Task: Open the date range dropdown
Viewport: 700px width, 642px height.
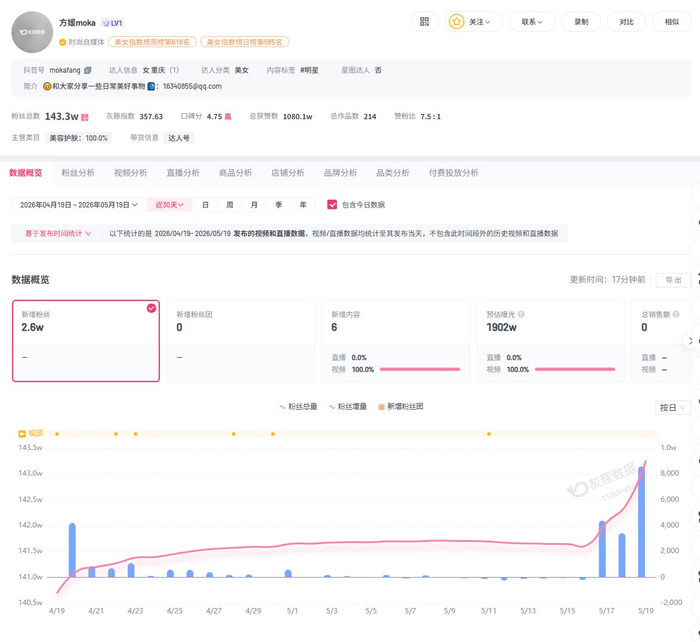Action: tap(79, 204)
